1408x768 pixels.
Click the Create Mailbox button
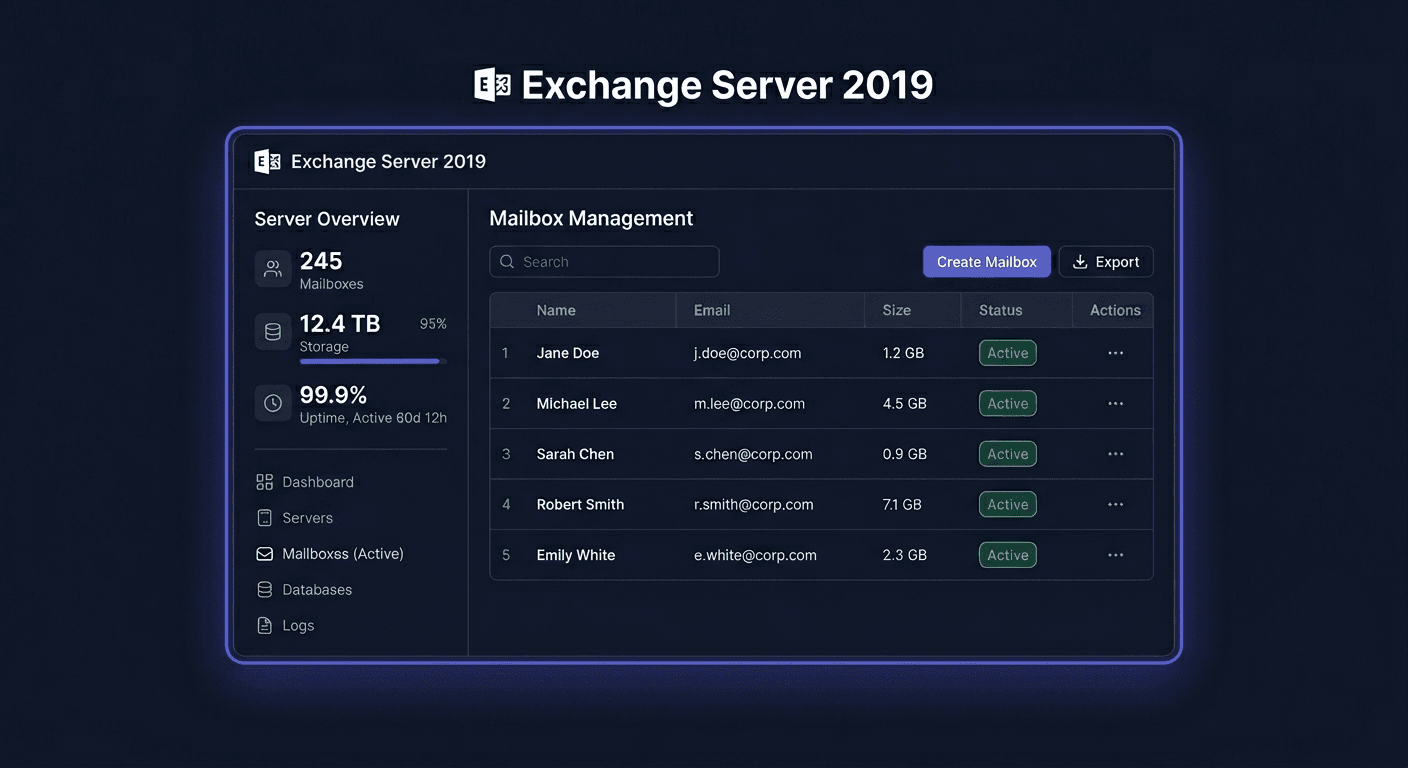[x=986, y=261]
